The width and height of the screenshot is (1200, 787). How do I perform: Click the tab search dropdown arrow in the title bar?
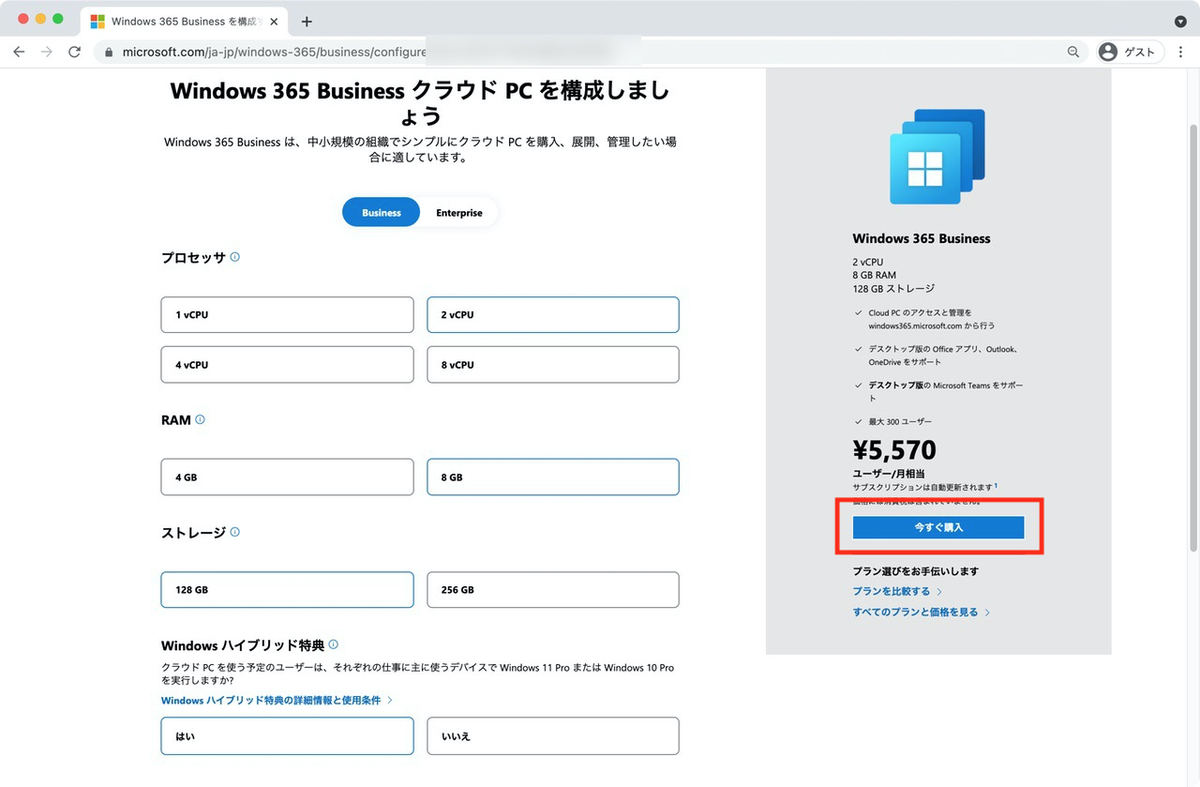(1180, 21)
